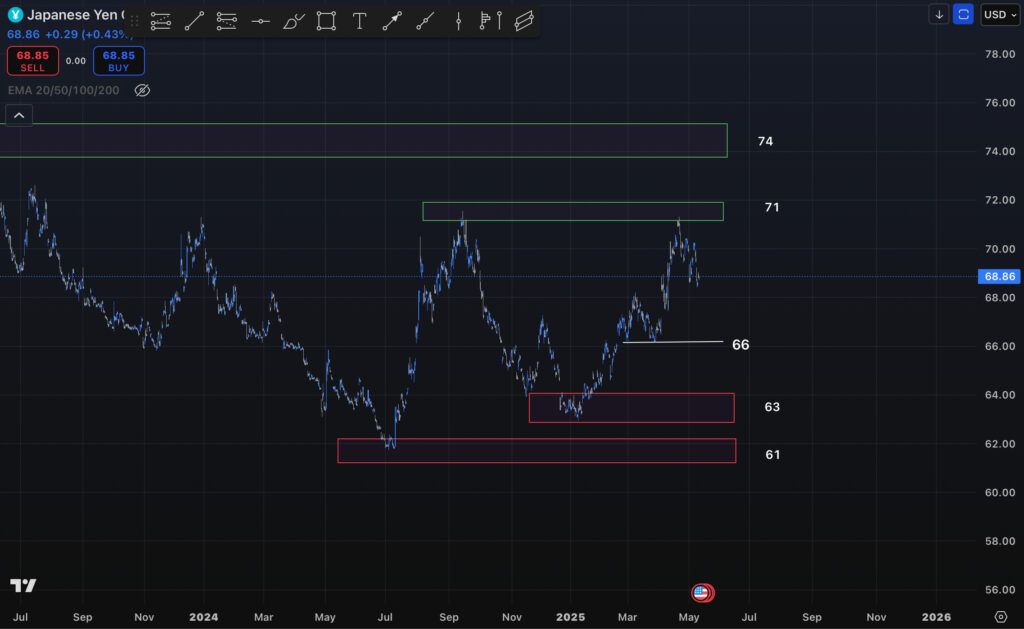
Task: Select the Text annotation tool
Action: [359, 20]
